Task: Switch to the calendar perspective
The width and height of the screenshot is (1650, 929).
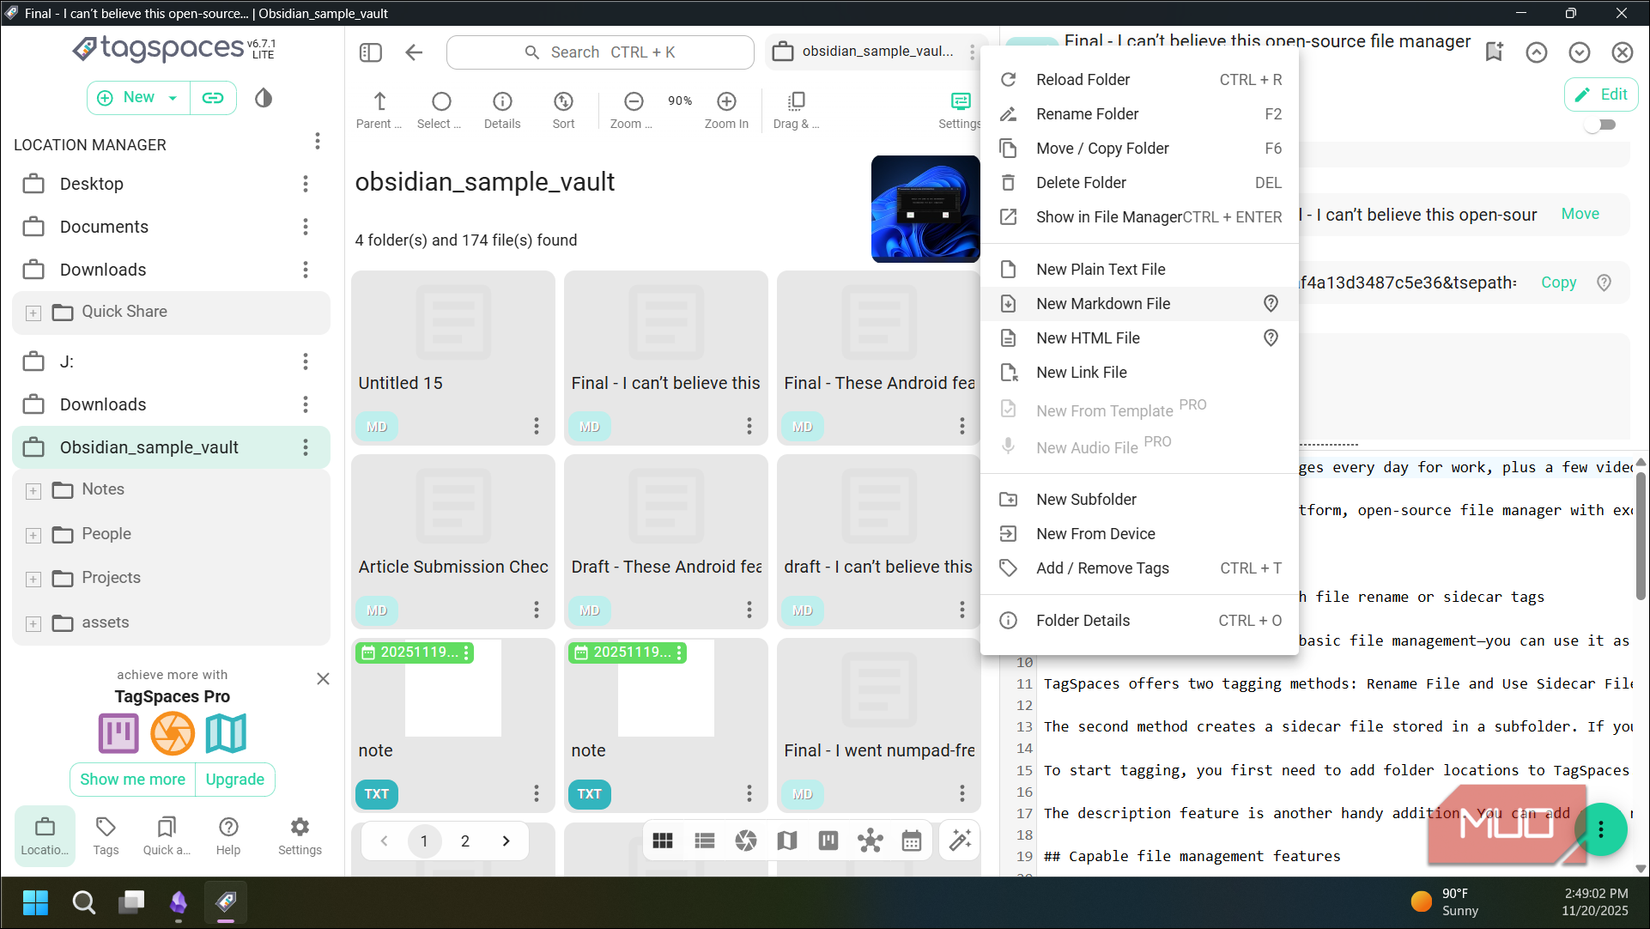Action: click(x=911, y=841)
